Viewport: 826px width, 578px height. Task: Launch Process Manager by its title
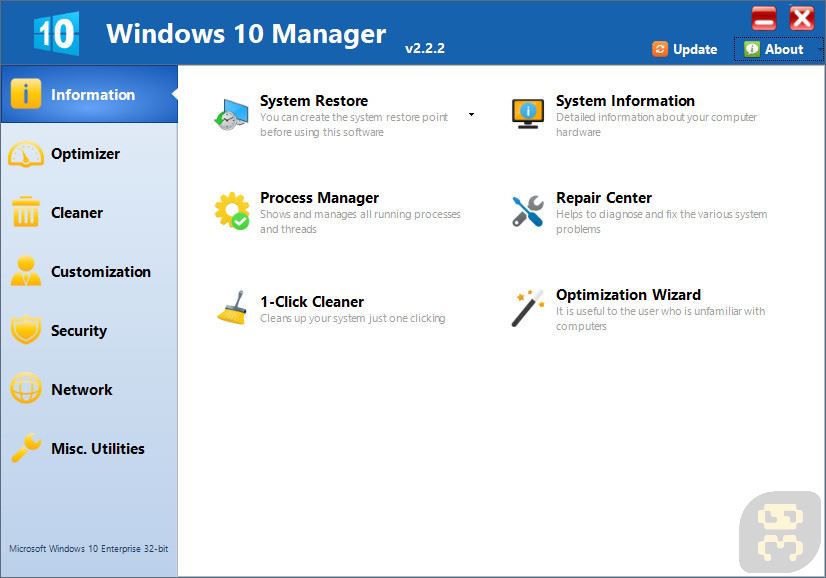point(319,198)
